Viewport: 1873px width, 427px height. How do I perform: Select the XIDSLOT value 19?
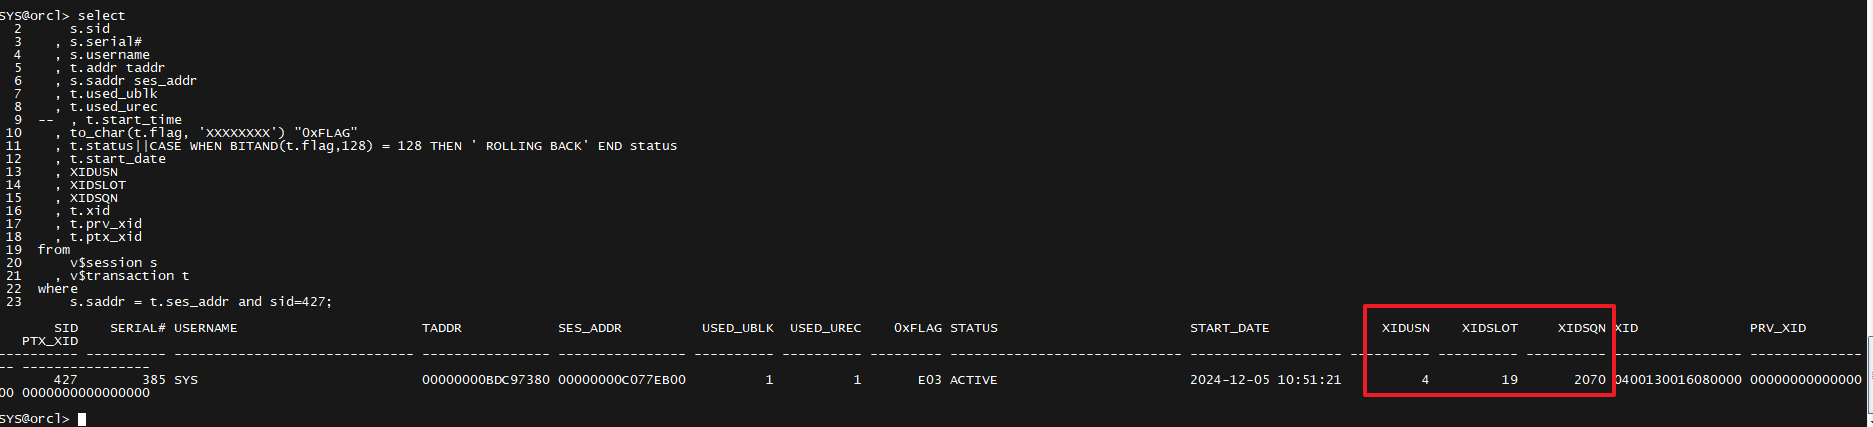click(1509, 380)
